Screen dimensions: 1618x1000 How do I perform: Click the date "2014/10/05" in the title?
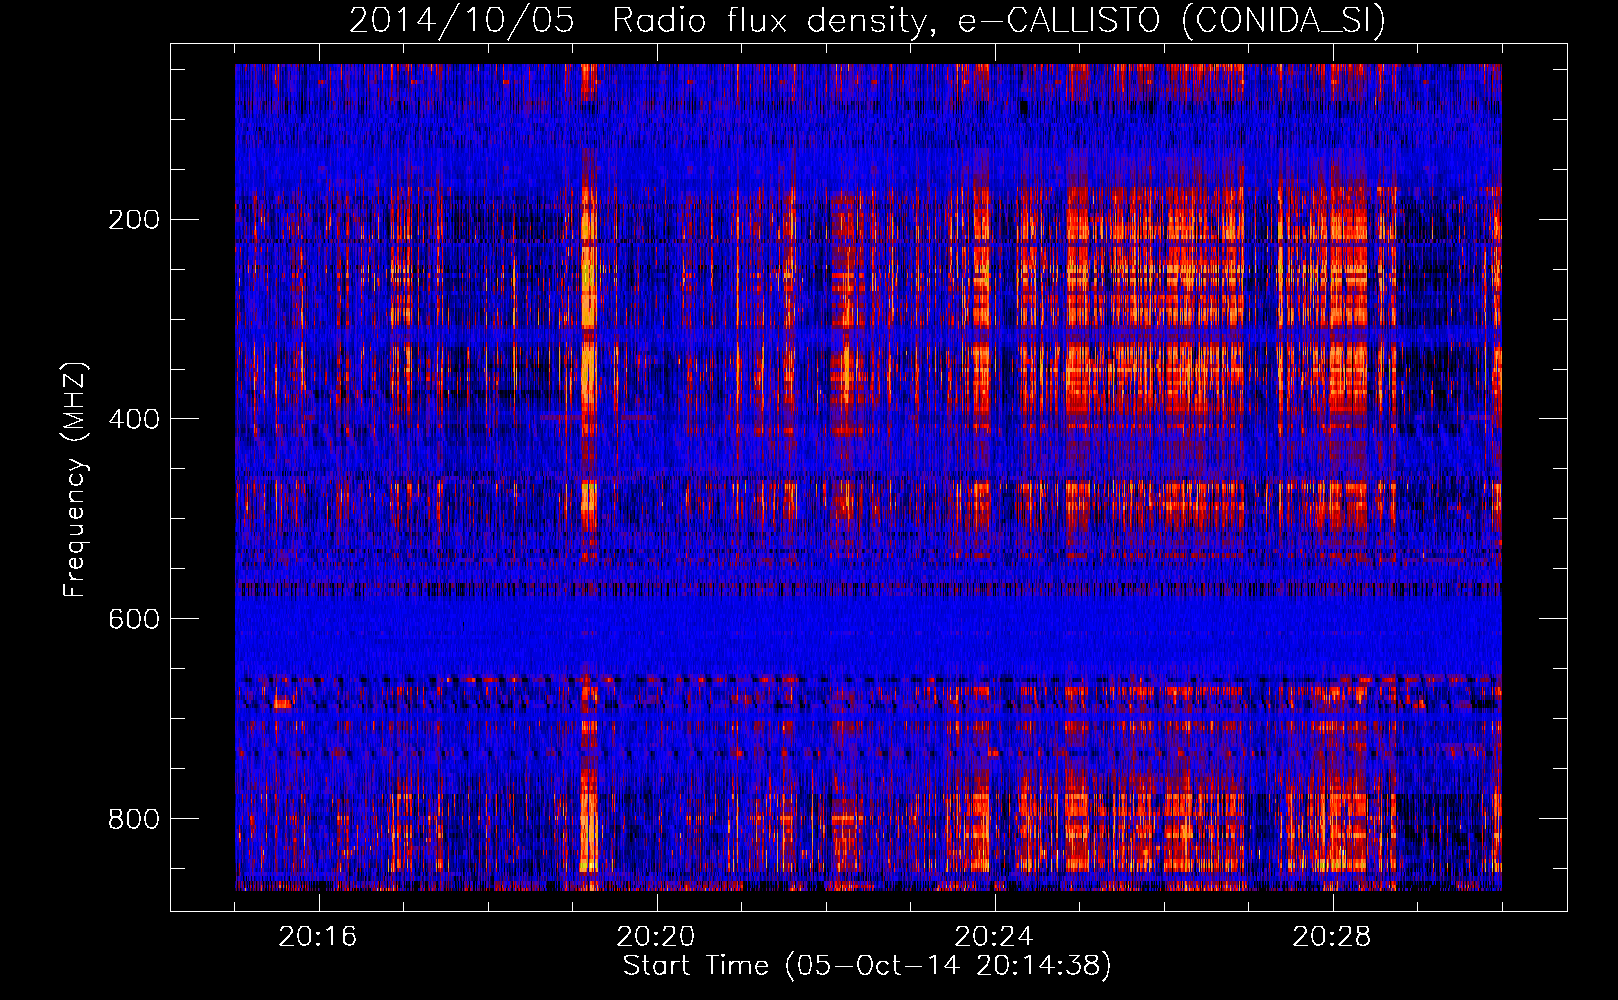tap(462, 20)
